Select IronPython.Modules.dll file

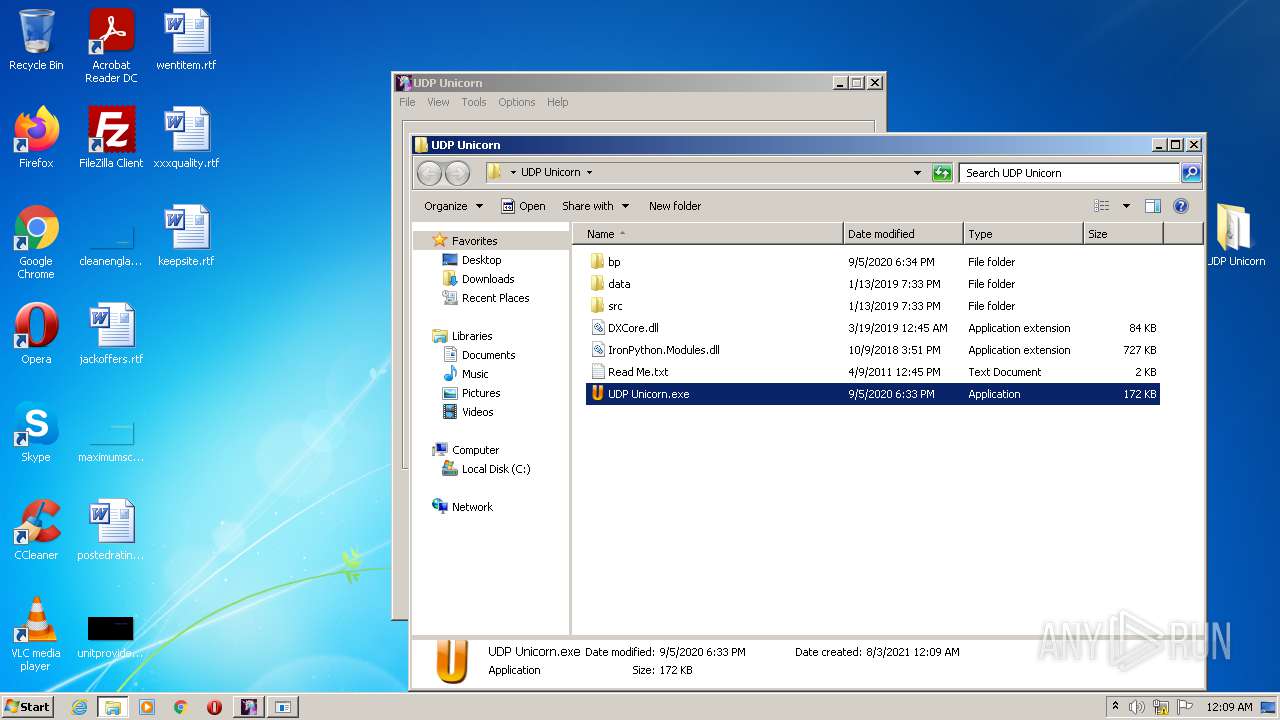point(664,350)
